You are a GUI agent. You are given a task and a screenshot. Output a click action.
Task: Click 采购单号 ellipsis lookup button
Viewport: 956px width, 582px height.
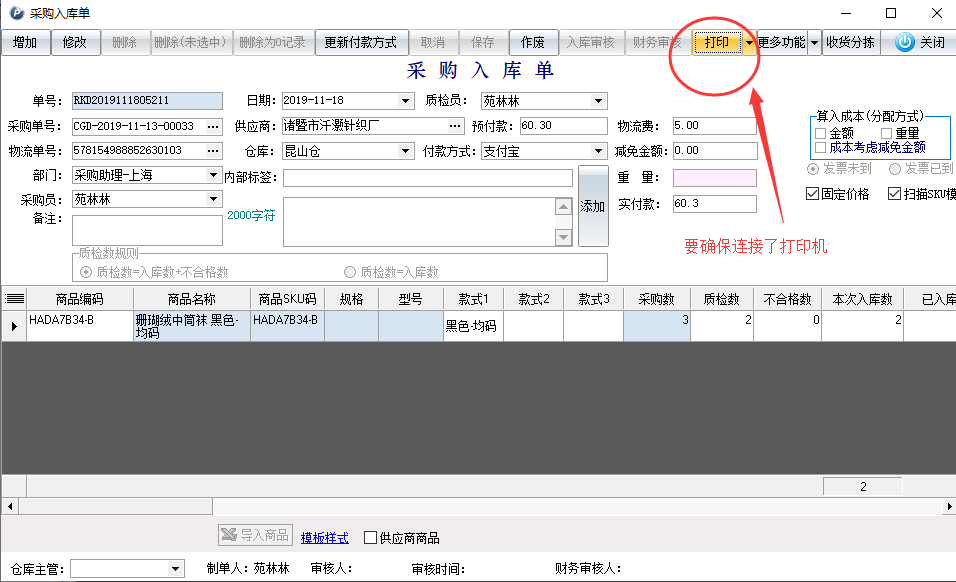pyautogui.click(x=213, y=126)
